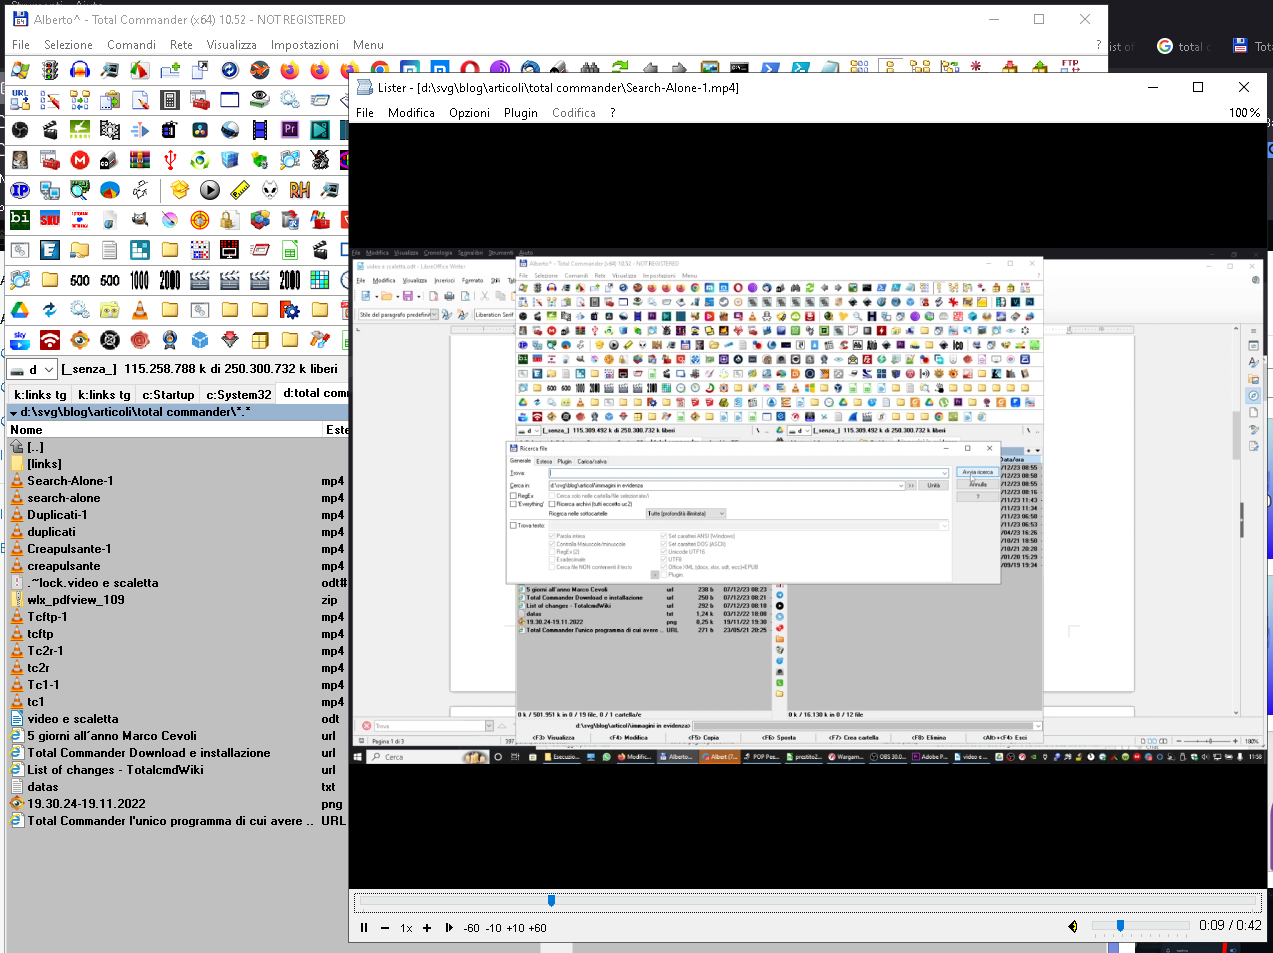Select the file 19.30.24-19.11.2022
The width and height of the screenshot is (1273, 953).
point(178,804)
